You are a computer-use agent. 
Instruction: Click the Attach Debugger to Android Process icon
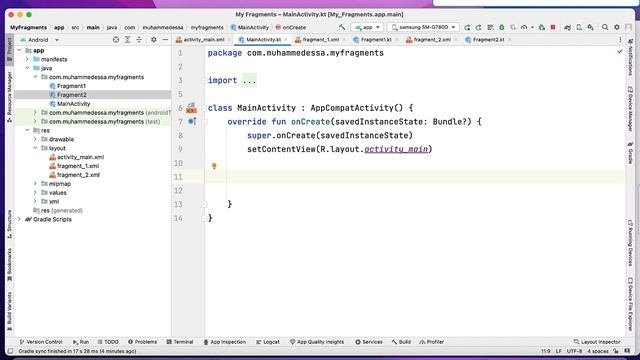(x=542, y=27)
